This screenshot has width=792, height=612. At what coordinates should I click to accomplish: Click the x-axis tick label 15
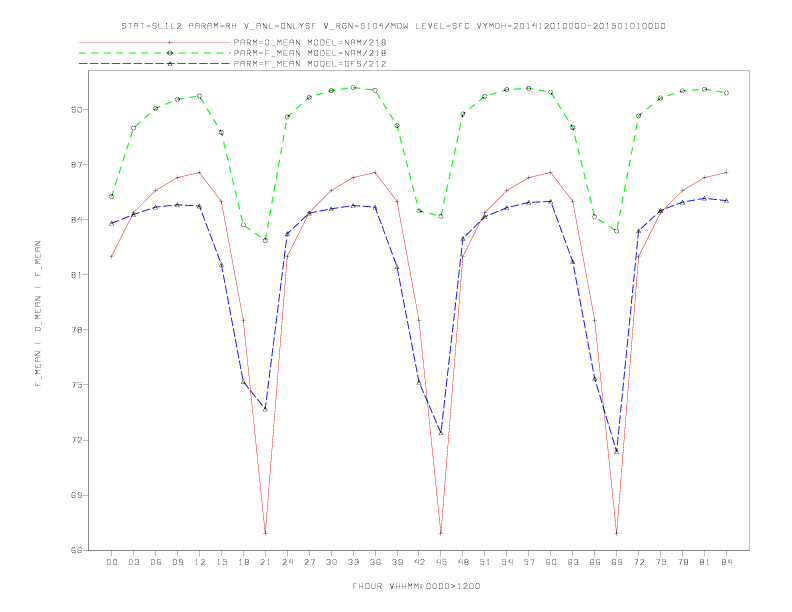click(x=221, y=562)
